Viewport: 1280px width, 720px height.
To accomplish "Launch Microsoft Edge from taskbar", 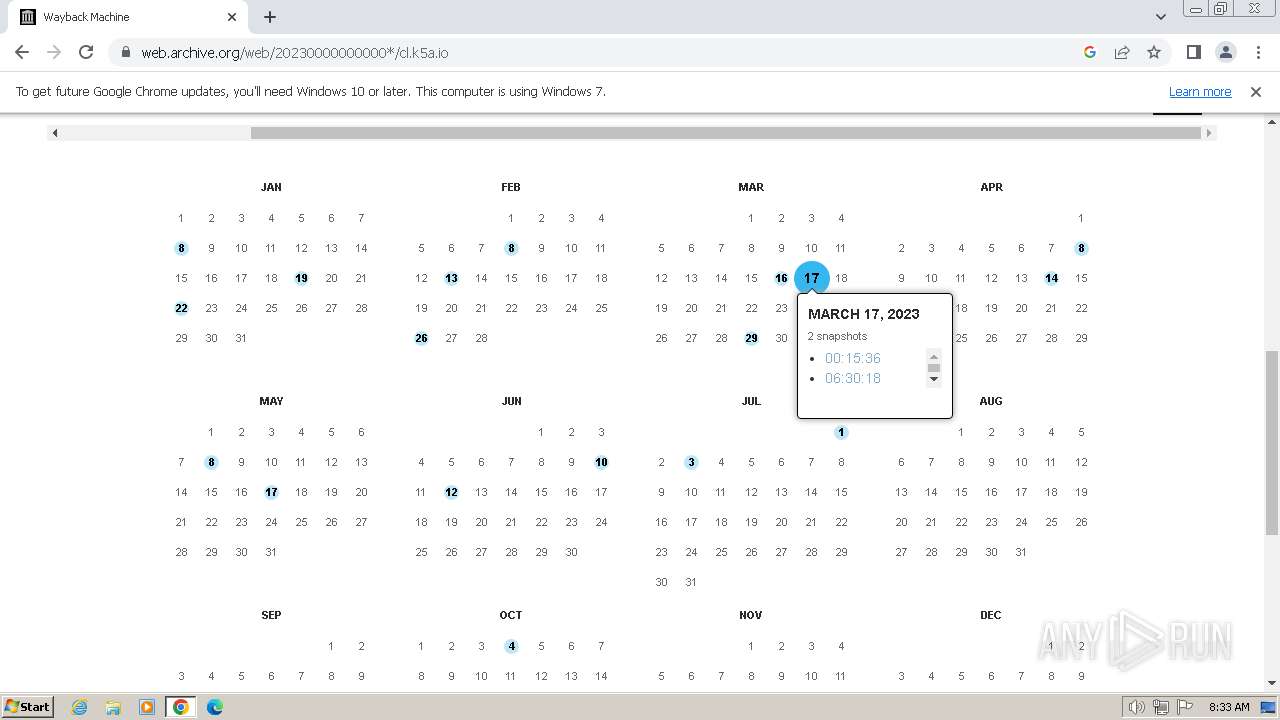I will (215, 707).
